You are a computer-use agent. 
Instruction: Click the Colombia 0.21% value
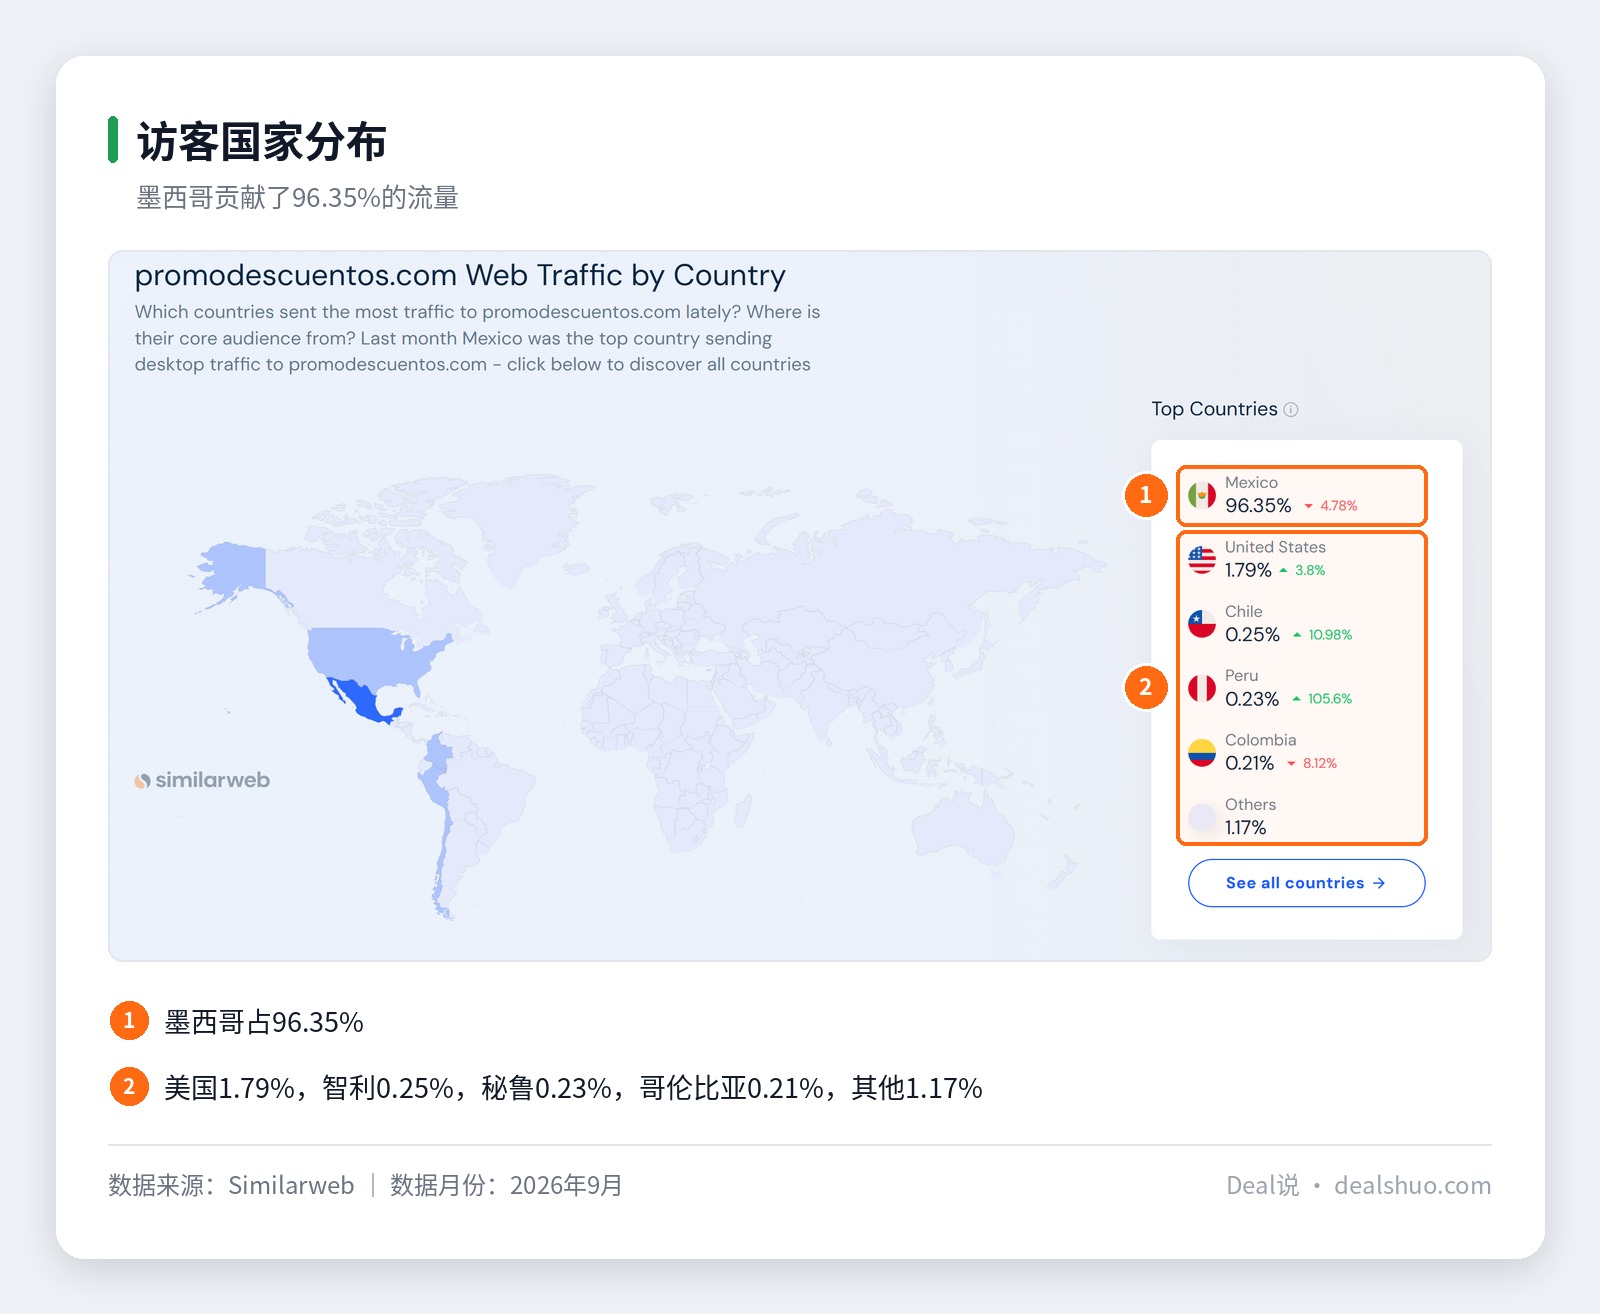[x=1250, y=763]
